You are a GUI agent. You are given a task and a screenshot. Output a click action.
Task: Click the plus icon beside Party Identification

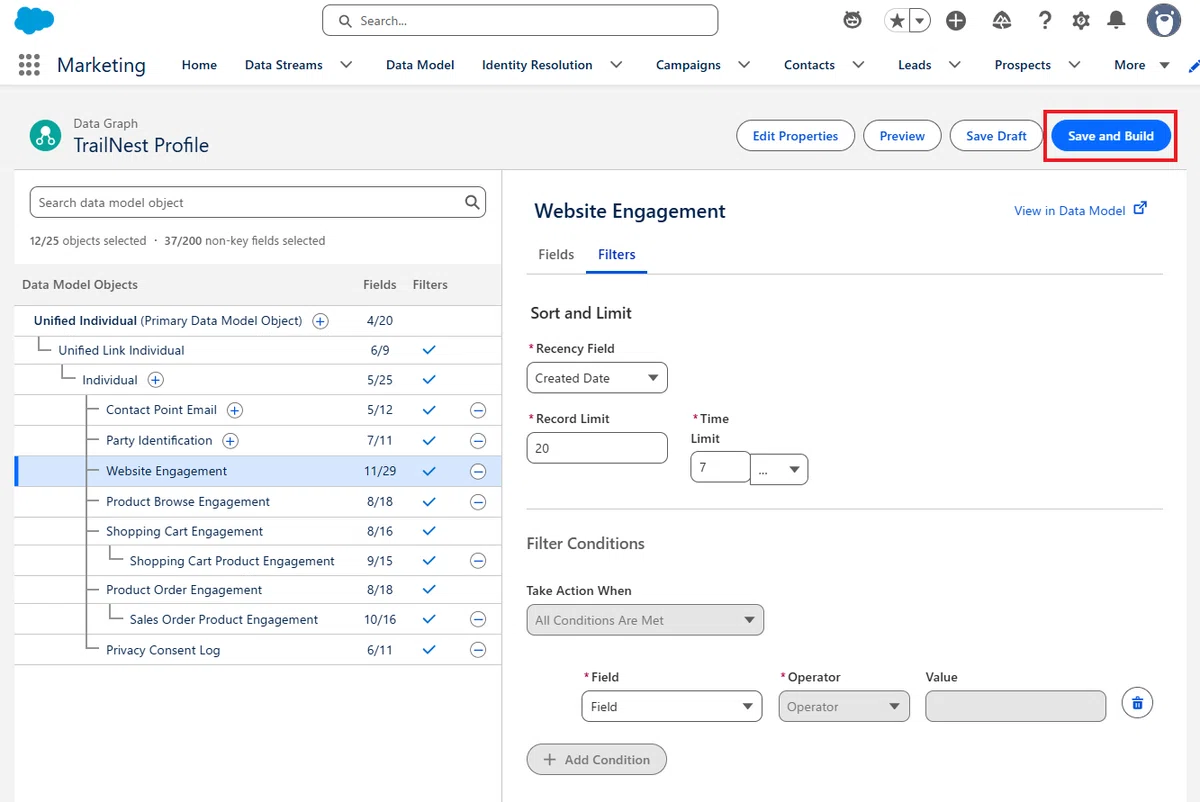(x=230, y=441)
